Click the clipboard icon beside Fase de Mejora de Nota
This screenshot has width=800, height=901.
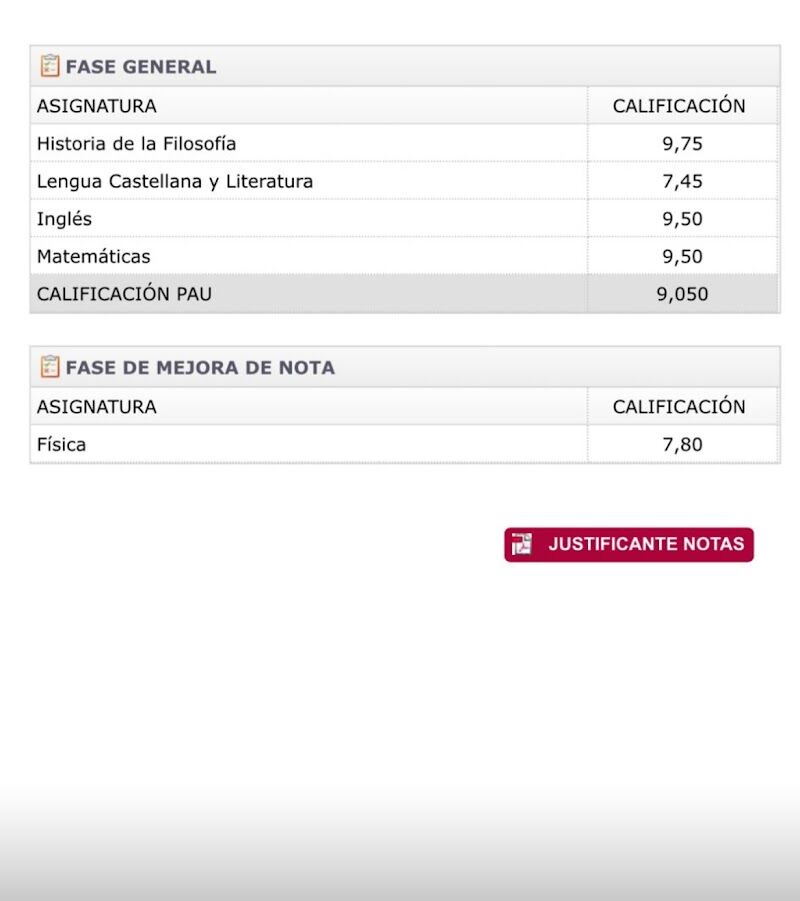click(50, 367)
